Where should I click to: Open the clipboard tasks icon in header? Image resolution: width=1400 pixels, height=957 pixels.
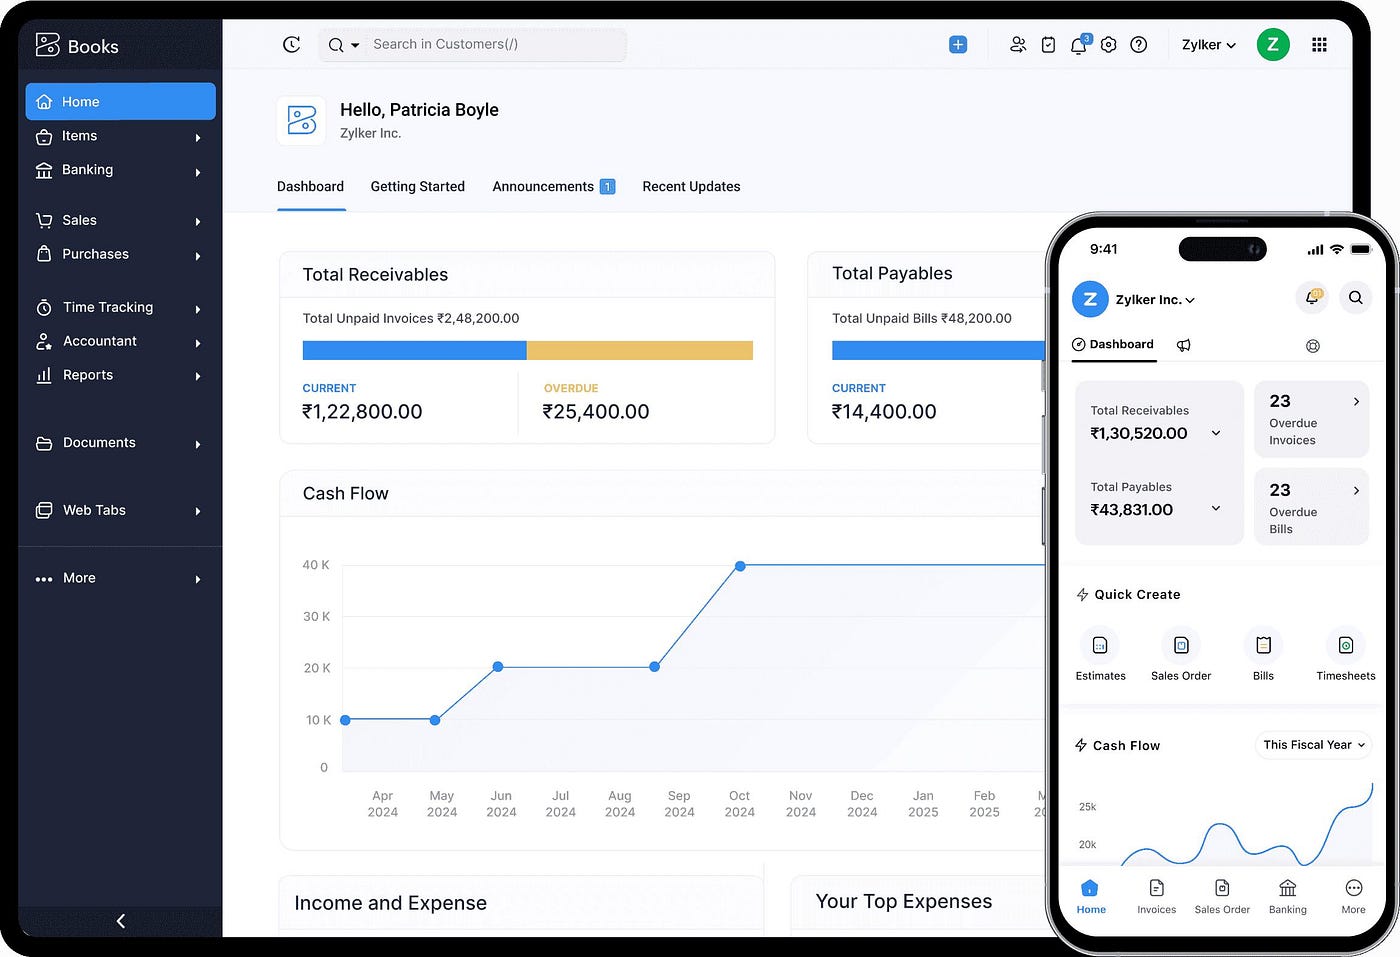tap(1048, 44)
